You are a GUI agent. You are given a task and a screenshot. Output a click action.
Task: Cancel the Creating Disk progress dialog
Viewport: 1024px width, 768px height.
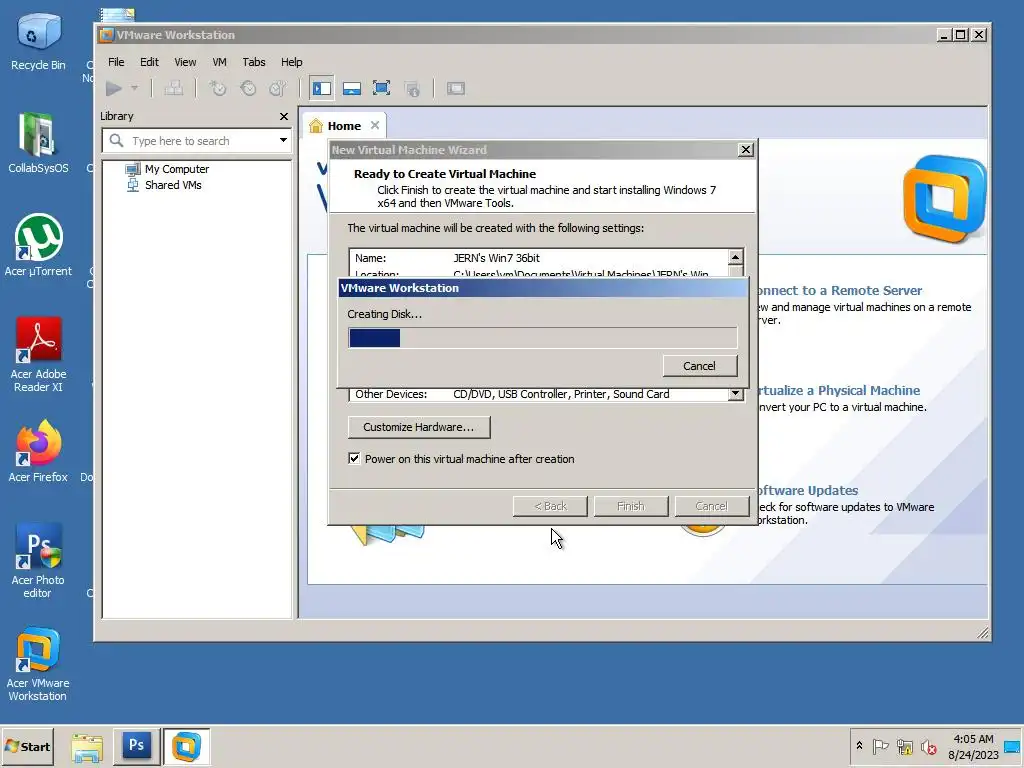[699, 366]
